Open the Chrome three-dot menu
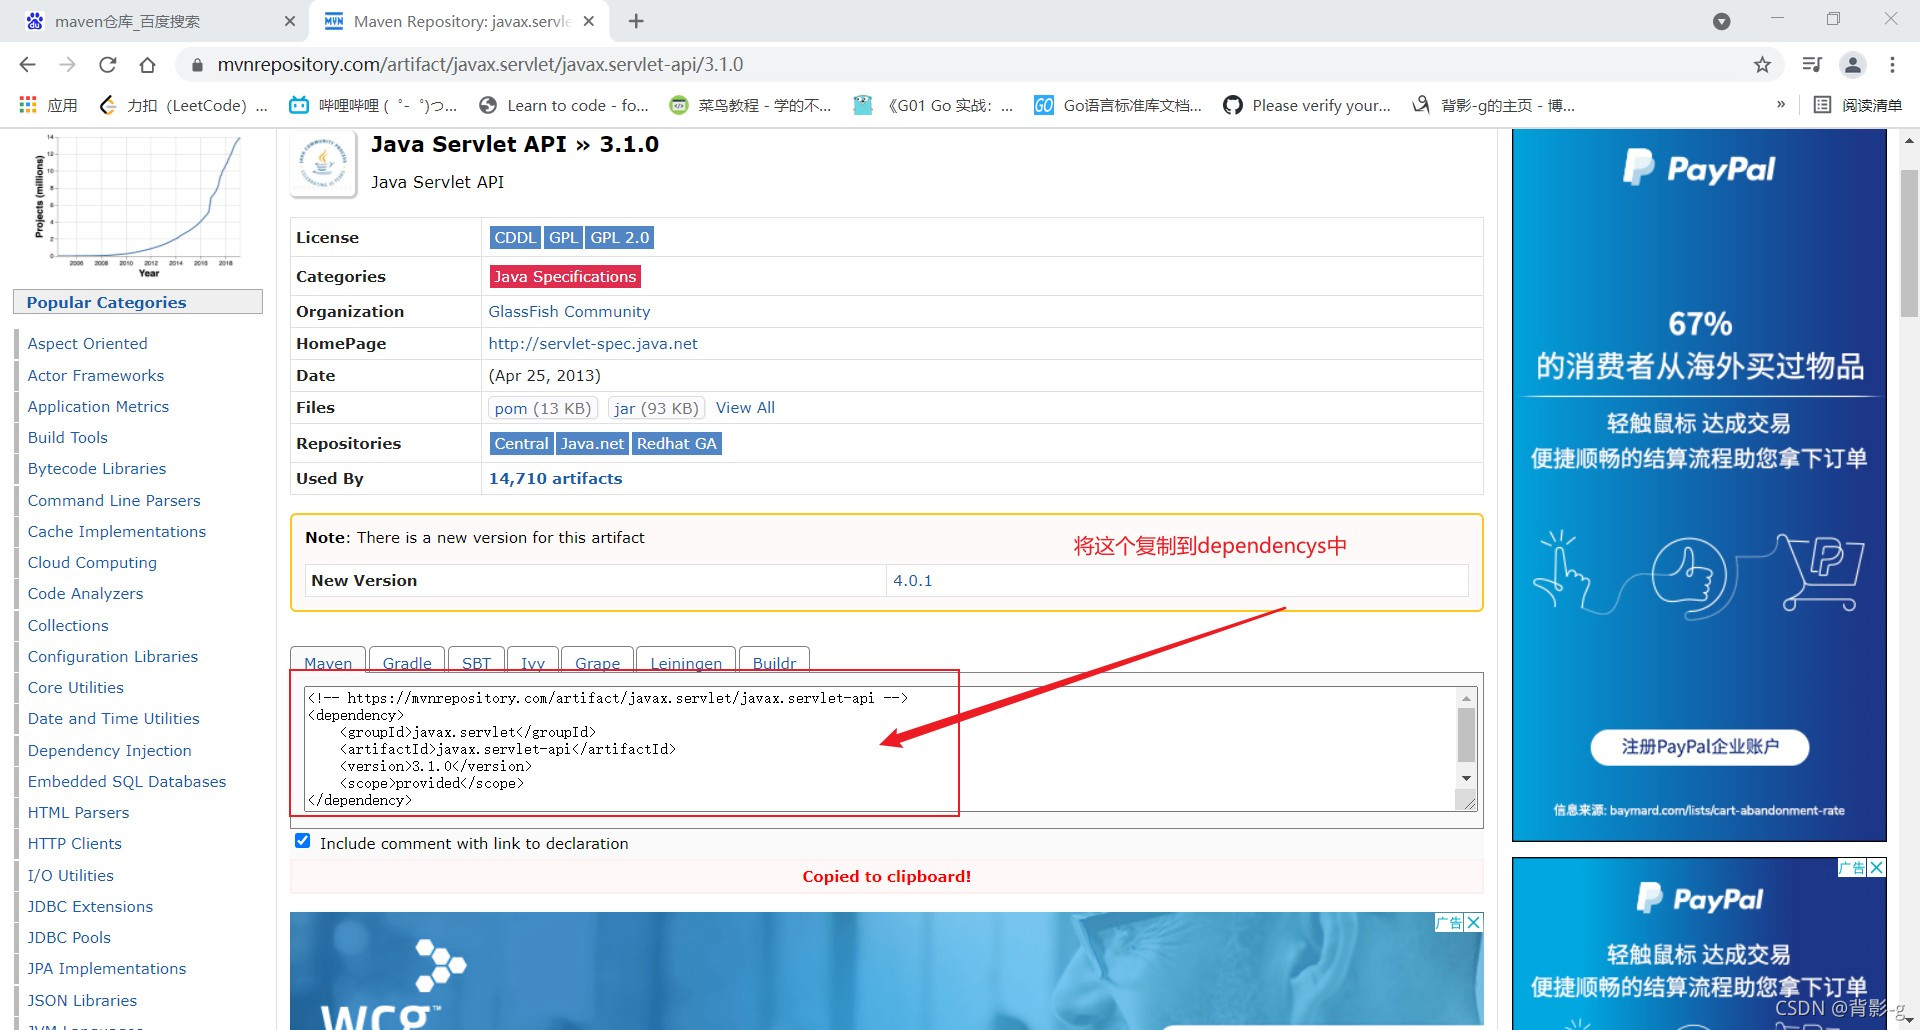Image resolution: width=1920 pixels, height=1030 pixels. (x=1892, y=65)
